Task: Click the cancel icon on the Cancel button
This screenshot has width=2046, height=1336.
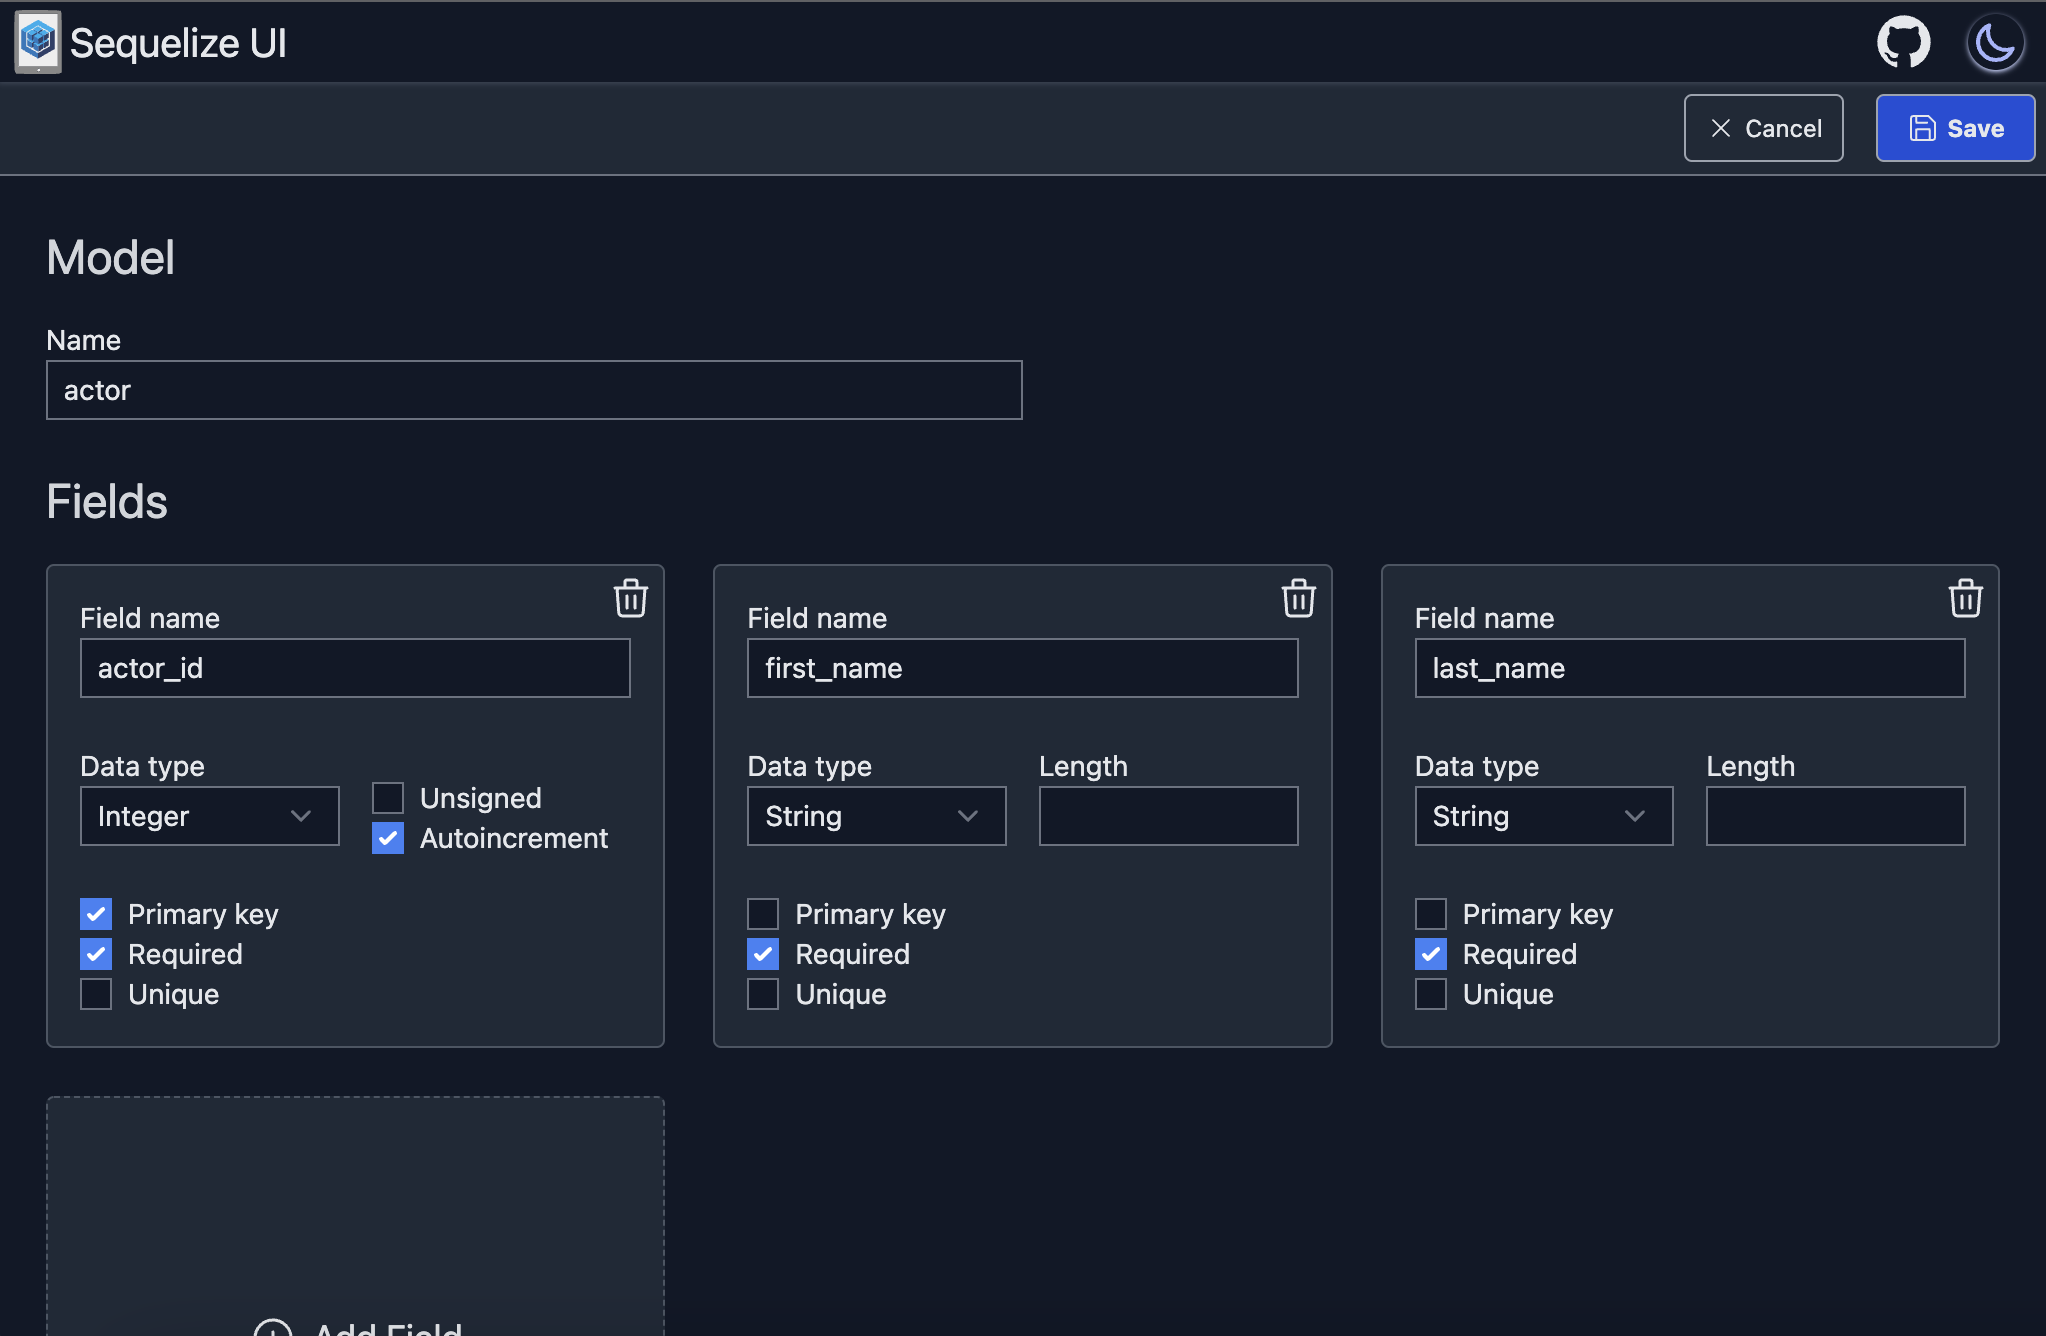Action: [x=1721, y=127]
